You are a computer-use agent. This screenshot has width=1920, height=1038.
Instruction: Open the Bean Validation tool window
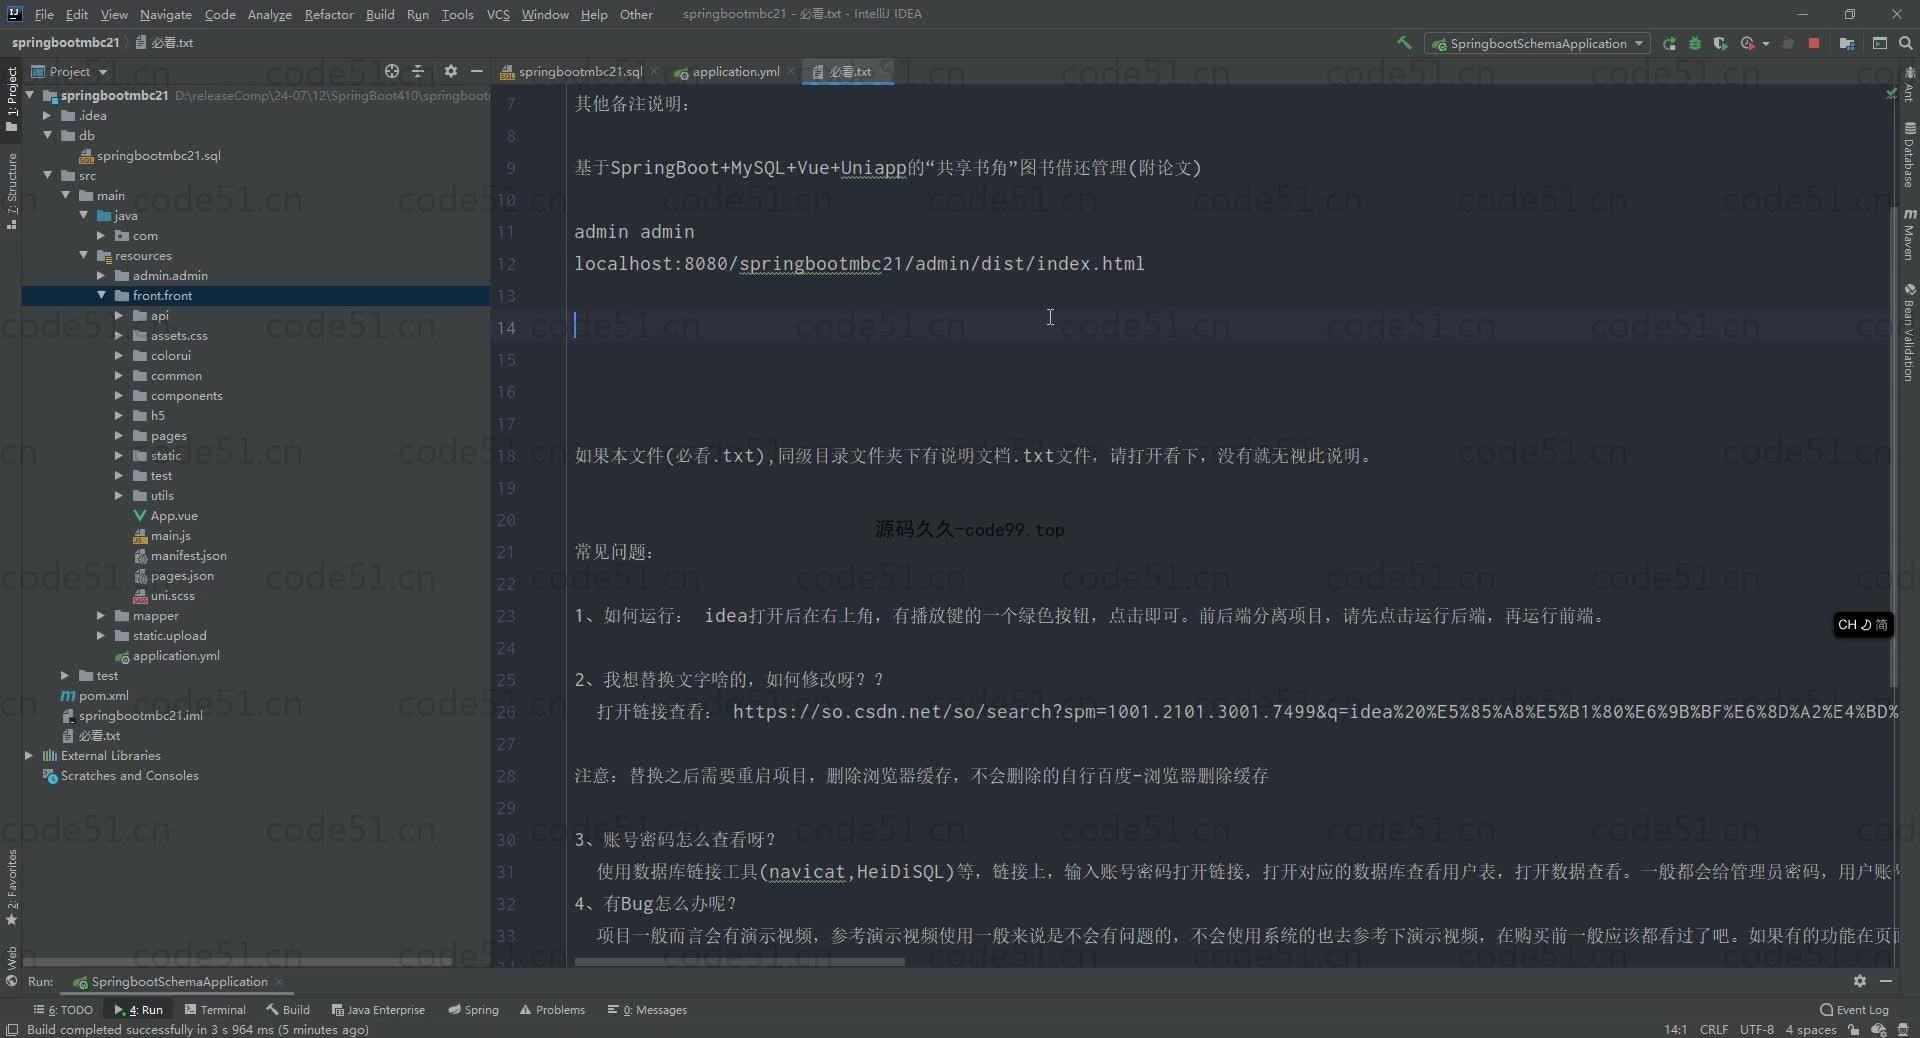tap(1909, 332)
